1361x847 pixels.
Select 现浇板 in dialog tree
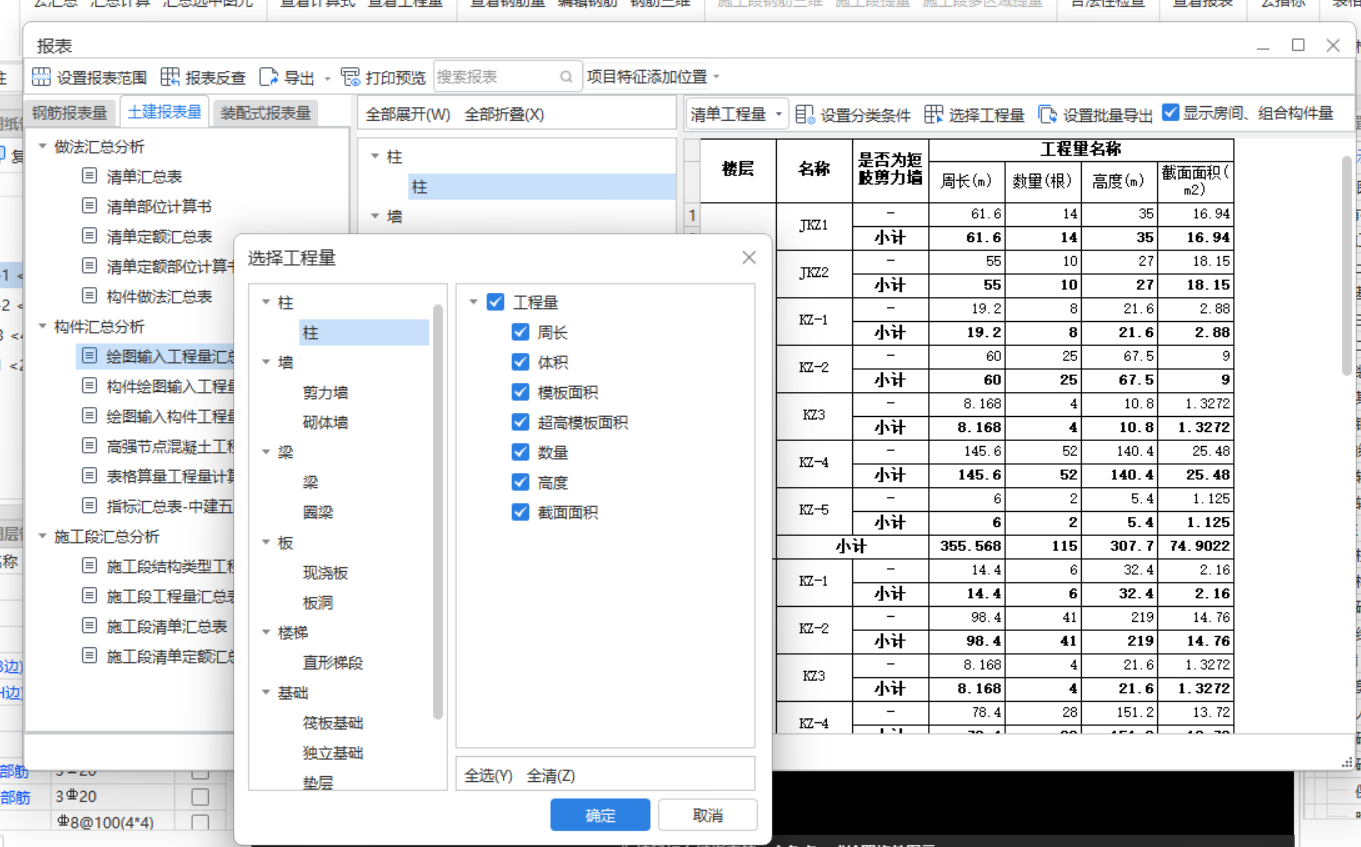coord(325,573)
